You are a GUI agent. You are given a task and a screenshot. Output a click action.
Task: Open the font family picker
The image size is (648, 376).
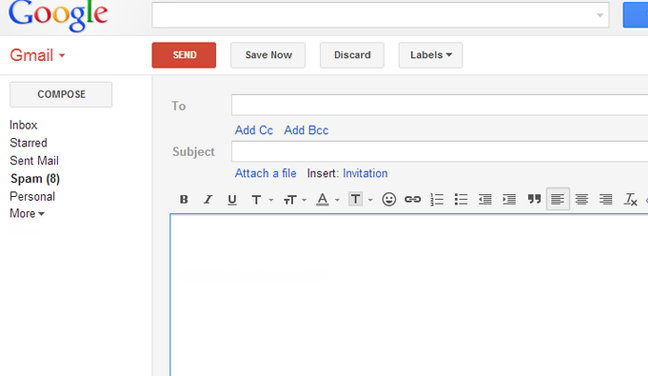[x=262, y=200]
